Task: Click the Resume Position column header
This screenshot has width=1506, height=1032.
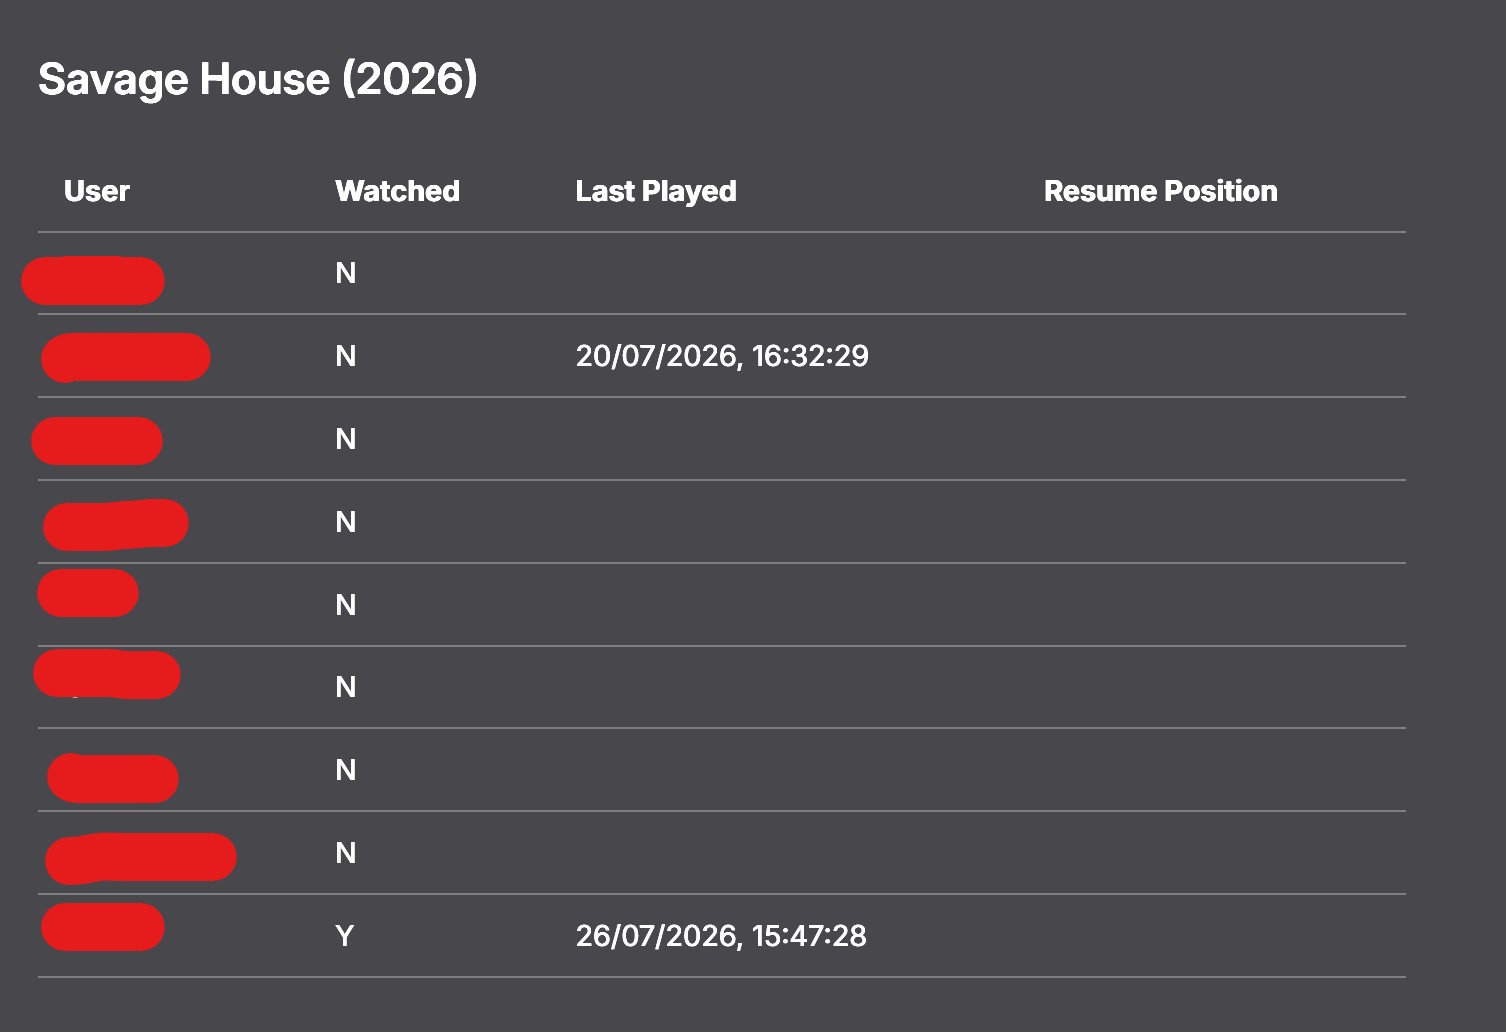Action: [1161, 191]
